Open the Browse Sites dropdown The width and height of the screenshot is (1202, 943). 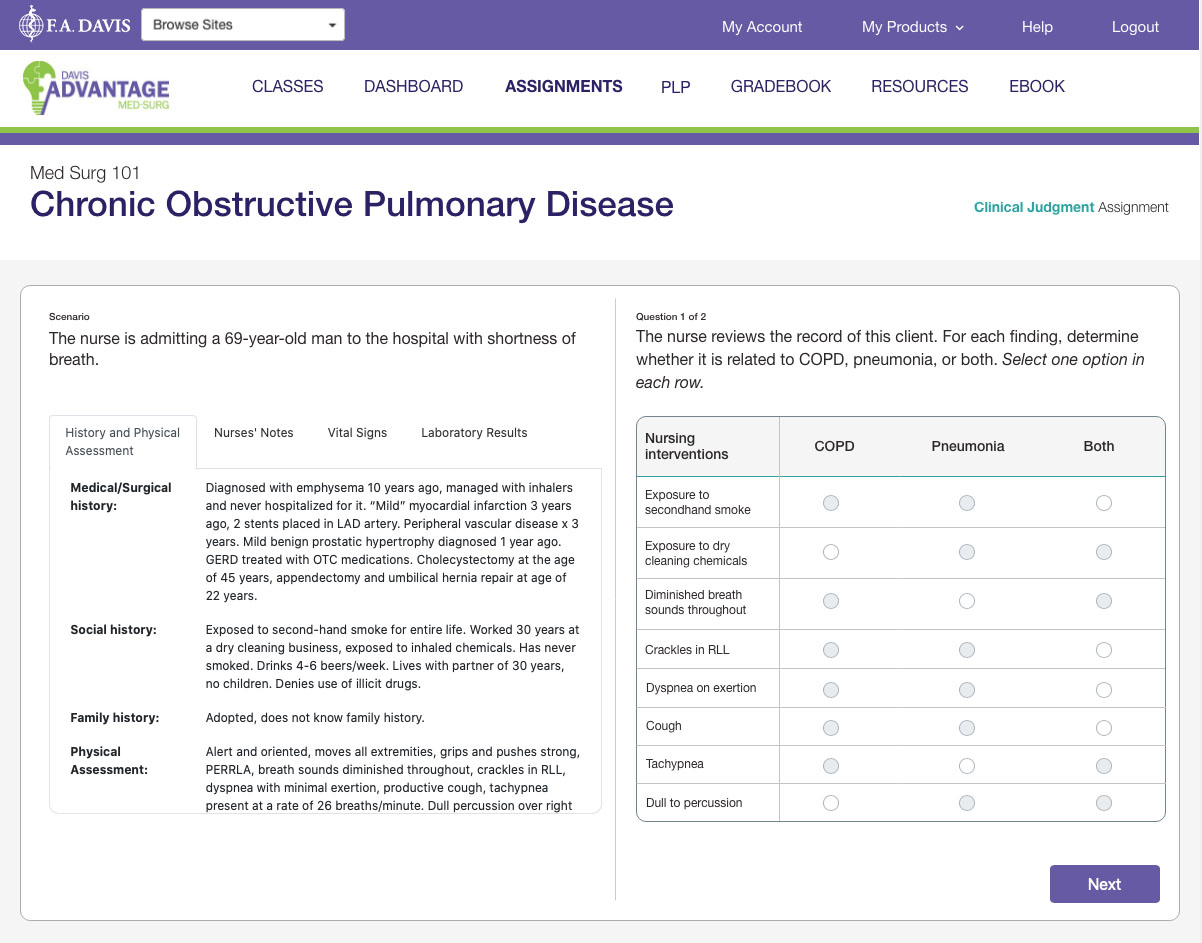[243, 25]
